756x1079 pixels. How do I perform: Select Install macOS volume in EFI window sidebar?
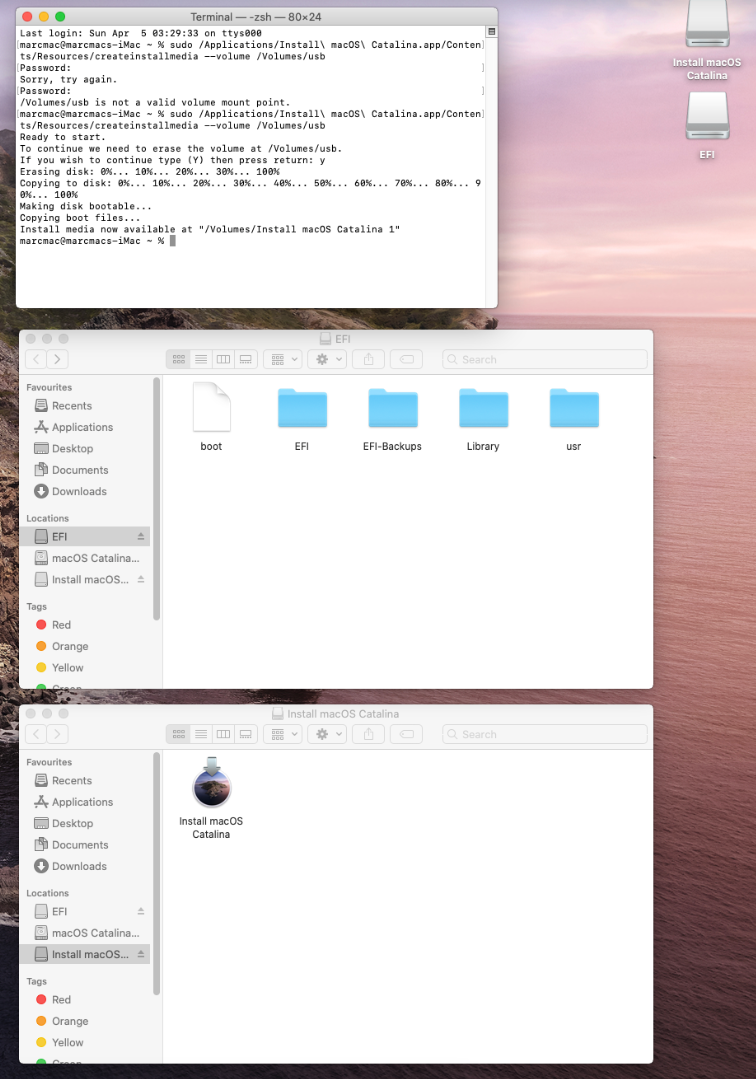85,579
